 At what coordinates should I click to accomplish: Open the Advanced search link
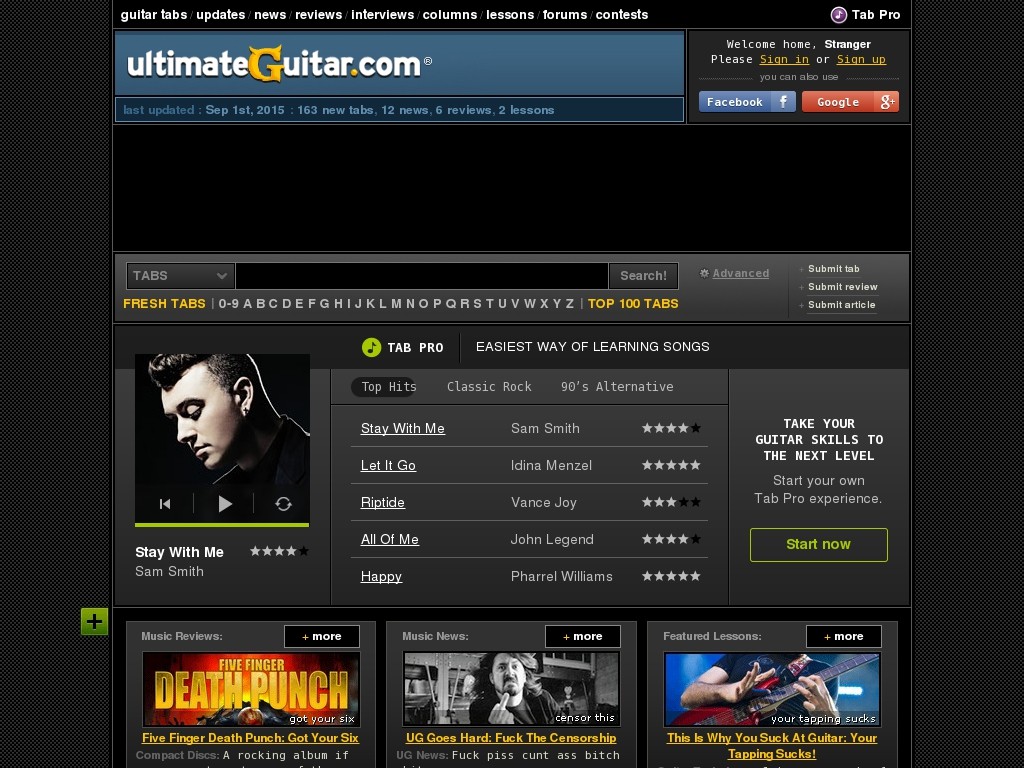741,273
